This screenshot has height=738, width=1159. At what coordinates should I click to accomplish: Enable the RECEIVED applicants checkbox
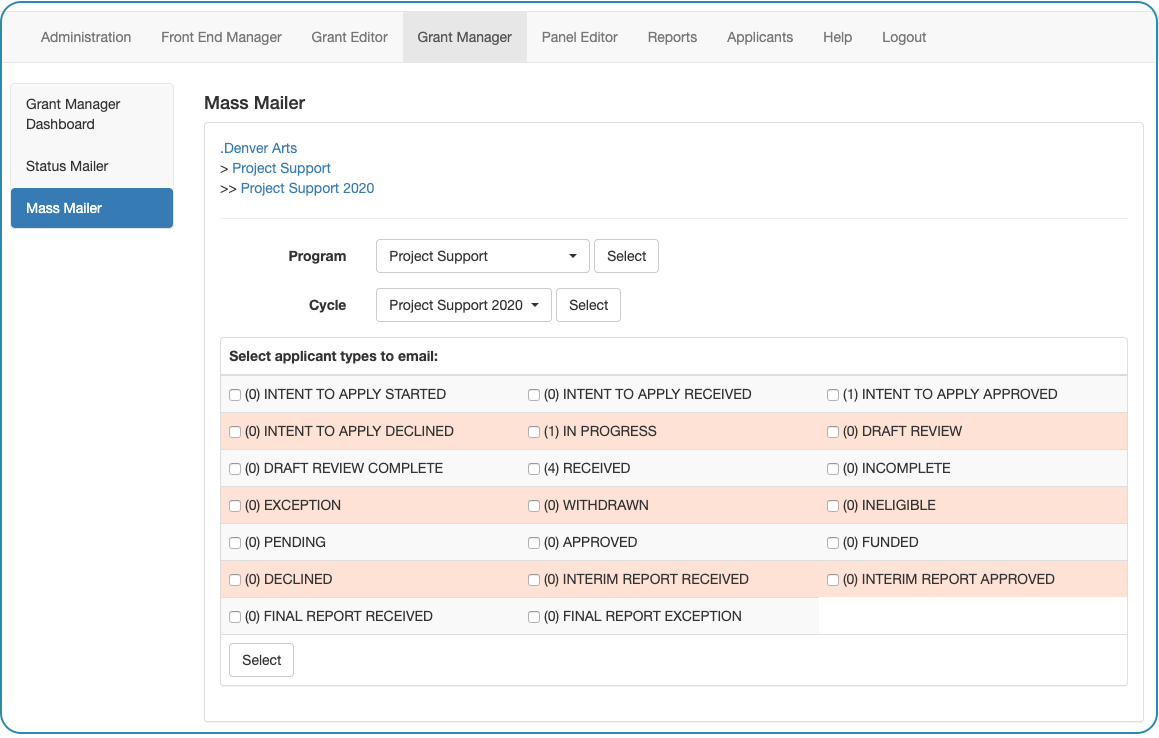(534, 469)
